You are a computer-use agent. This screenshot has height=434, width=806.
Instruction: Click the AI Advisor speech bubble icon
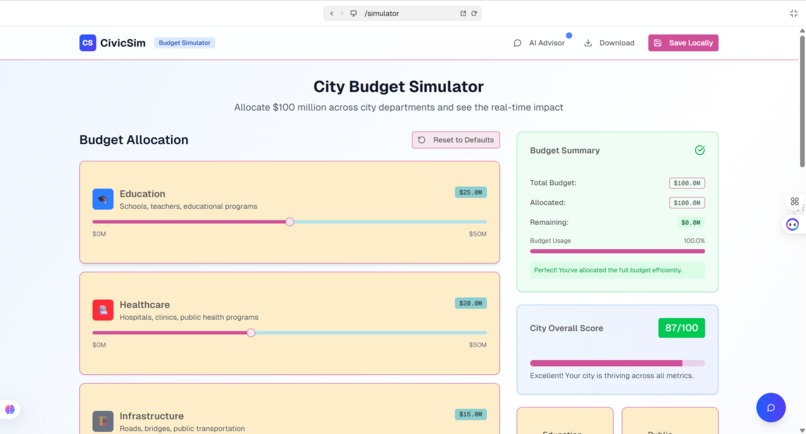517,43
